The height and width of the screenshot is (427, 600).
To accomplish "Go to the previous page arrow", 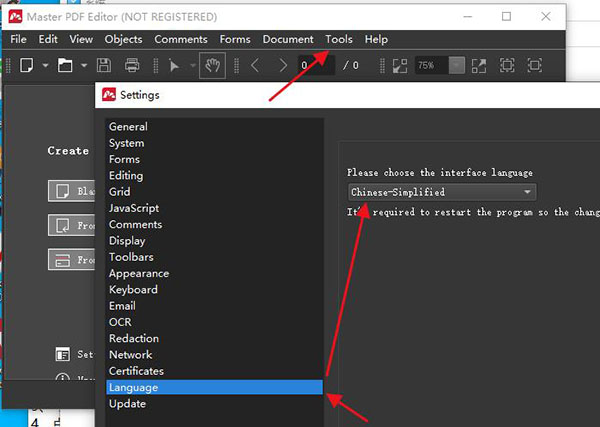I will tap(255, 65).
